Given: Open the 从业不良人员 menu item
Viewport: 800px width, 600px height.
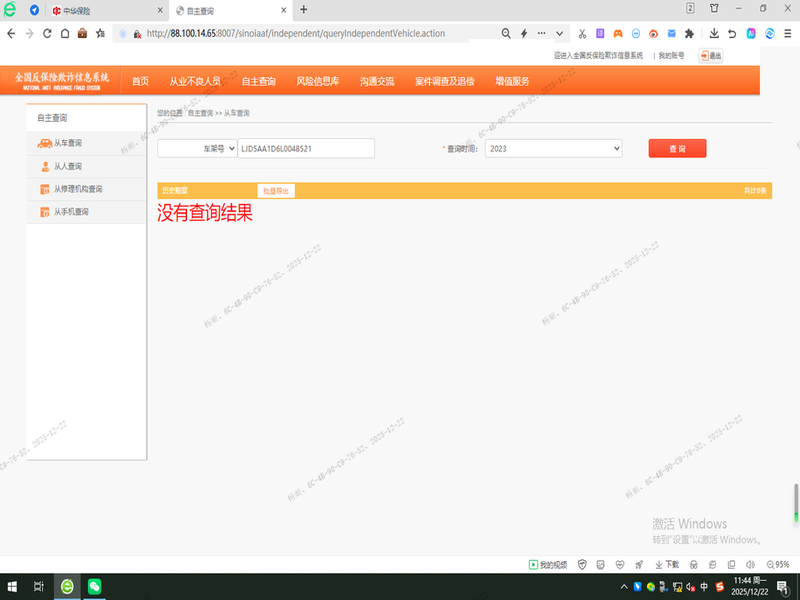Looking at the screenshot, I should (x=195, y=81).
